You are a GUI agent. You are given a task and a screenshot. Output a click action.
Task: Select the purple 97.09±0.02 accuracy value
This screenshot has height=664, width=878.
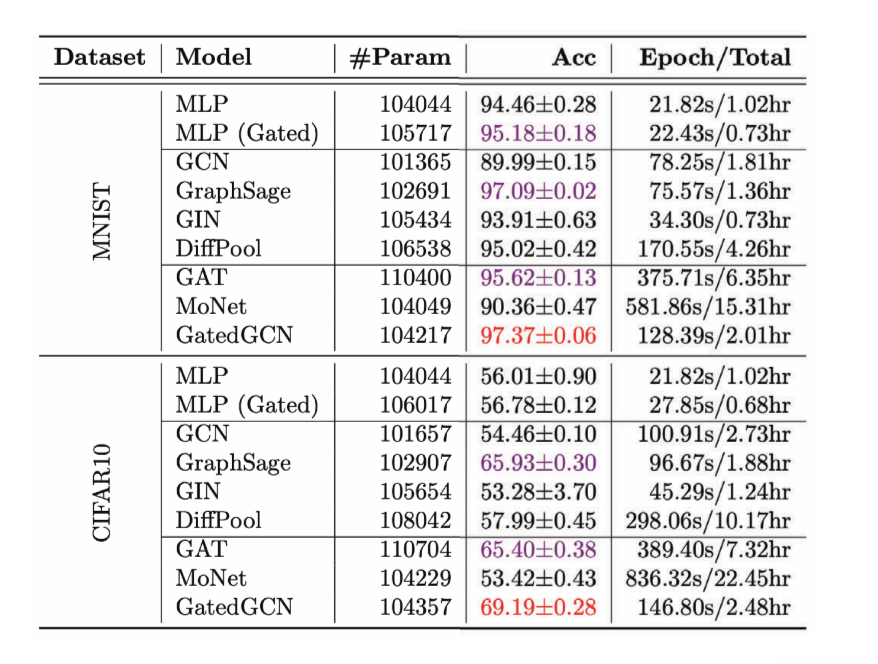tap(538, 190)
